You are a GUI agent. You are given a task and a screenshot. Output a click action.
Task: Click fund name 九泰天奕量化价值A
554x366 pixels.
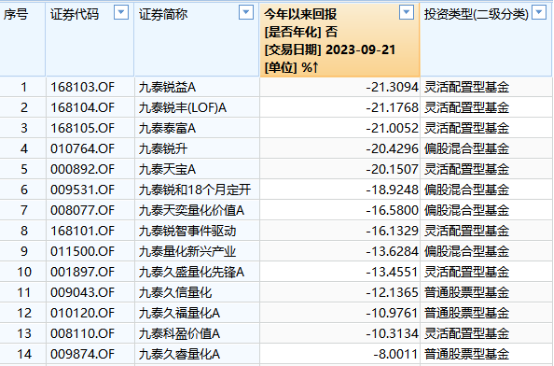tap(191, 211)
